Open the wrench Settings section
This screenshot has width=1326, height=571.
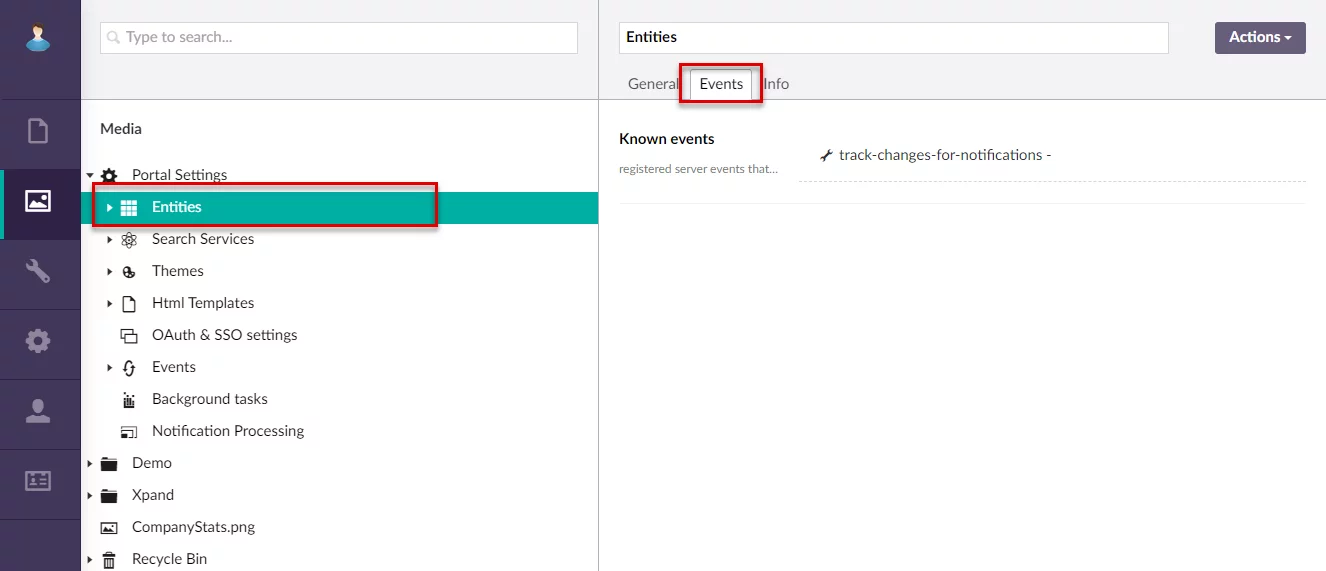pos(38,271)
